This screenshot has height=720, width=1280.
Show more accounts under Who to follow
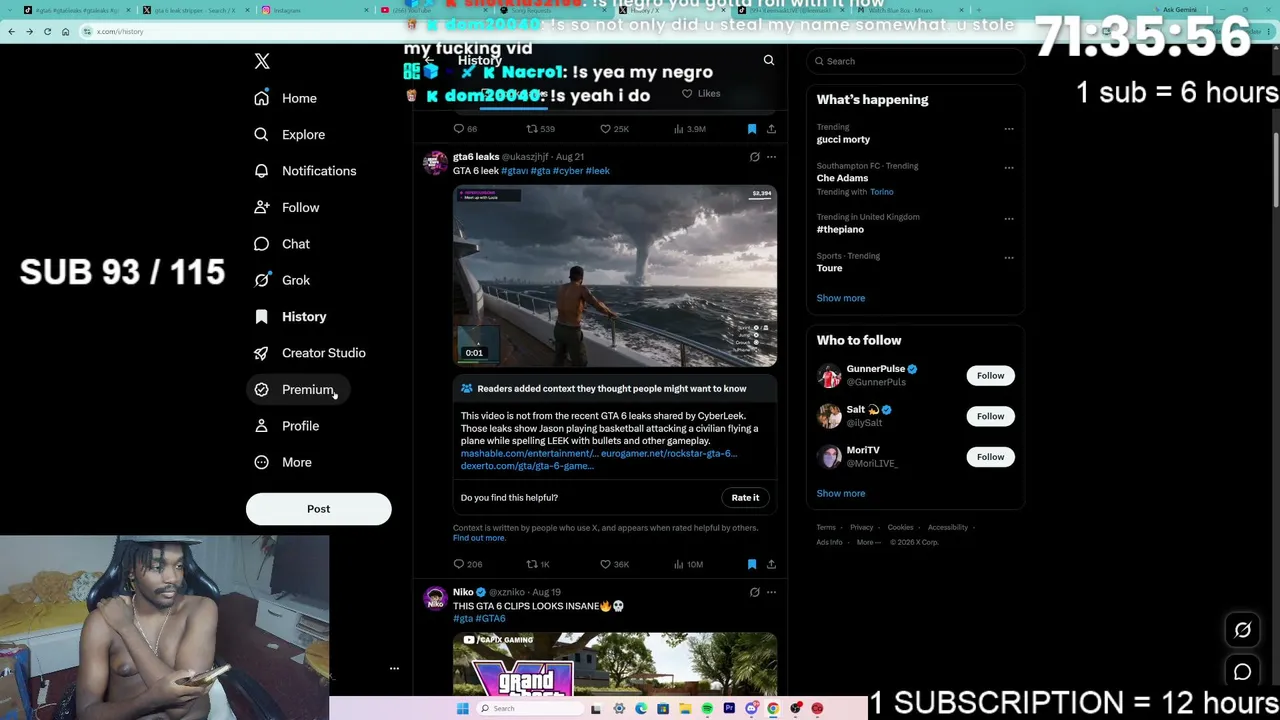[841, 493]
